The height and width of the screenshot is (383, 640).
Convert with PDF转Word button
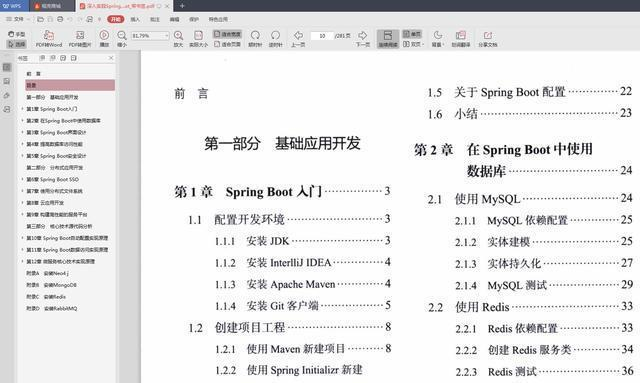49,39
